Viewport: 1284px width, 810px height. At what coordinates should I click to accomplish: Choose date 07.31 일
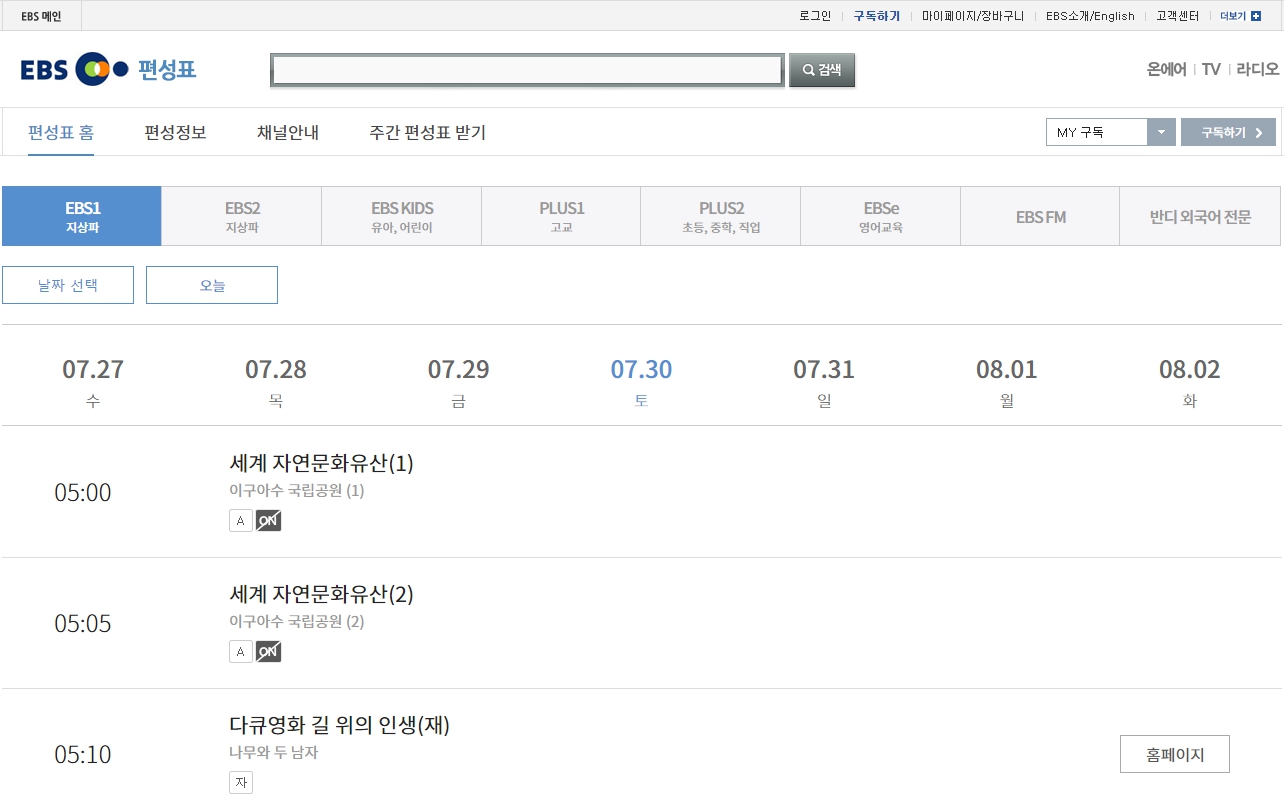click(x=824, y=383)
